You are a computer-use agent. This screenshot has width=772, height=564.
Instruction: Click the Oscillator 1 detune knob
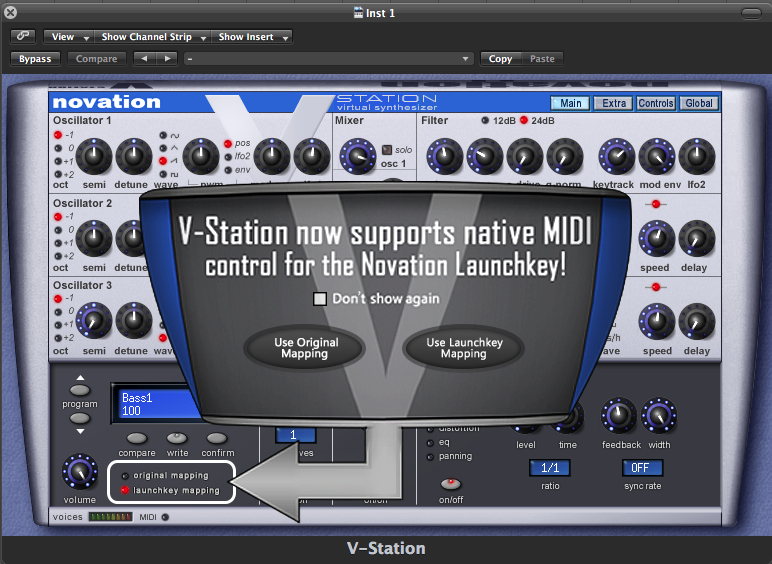coord(133,157)
